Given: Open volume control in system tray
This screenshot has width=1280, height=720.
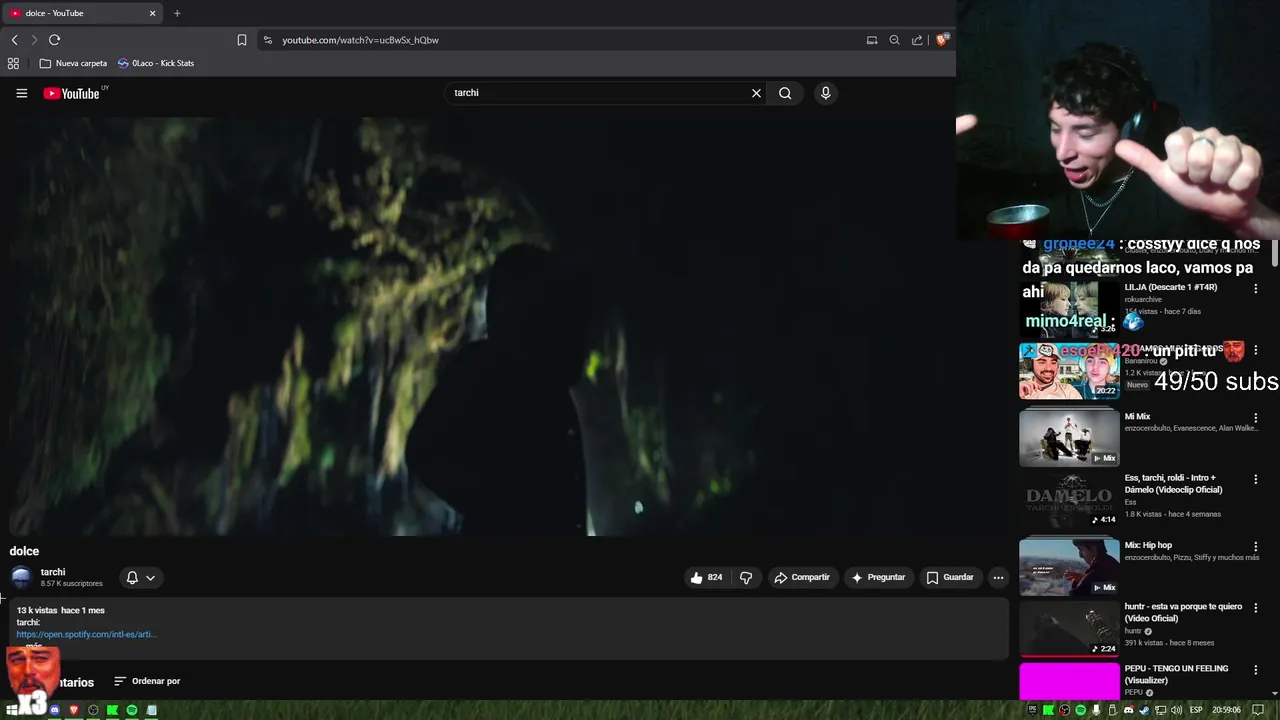Looking at the screenshot, I should click(1176, 710).
